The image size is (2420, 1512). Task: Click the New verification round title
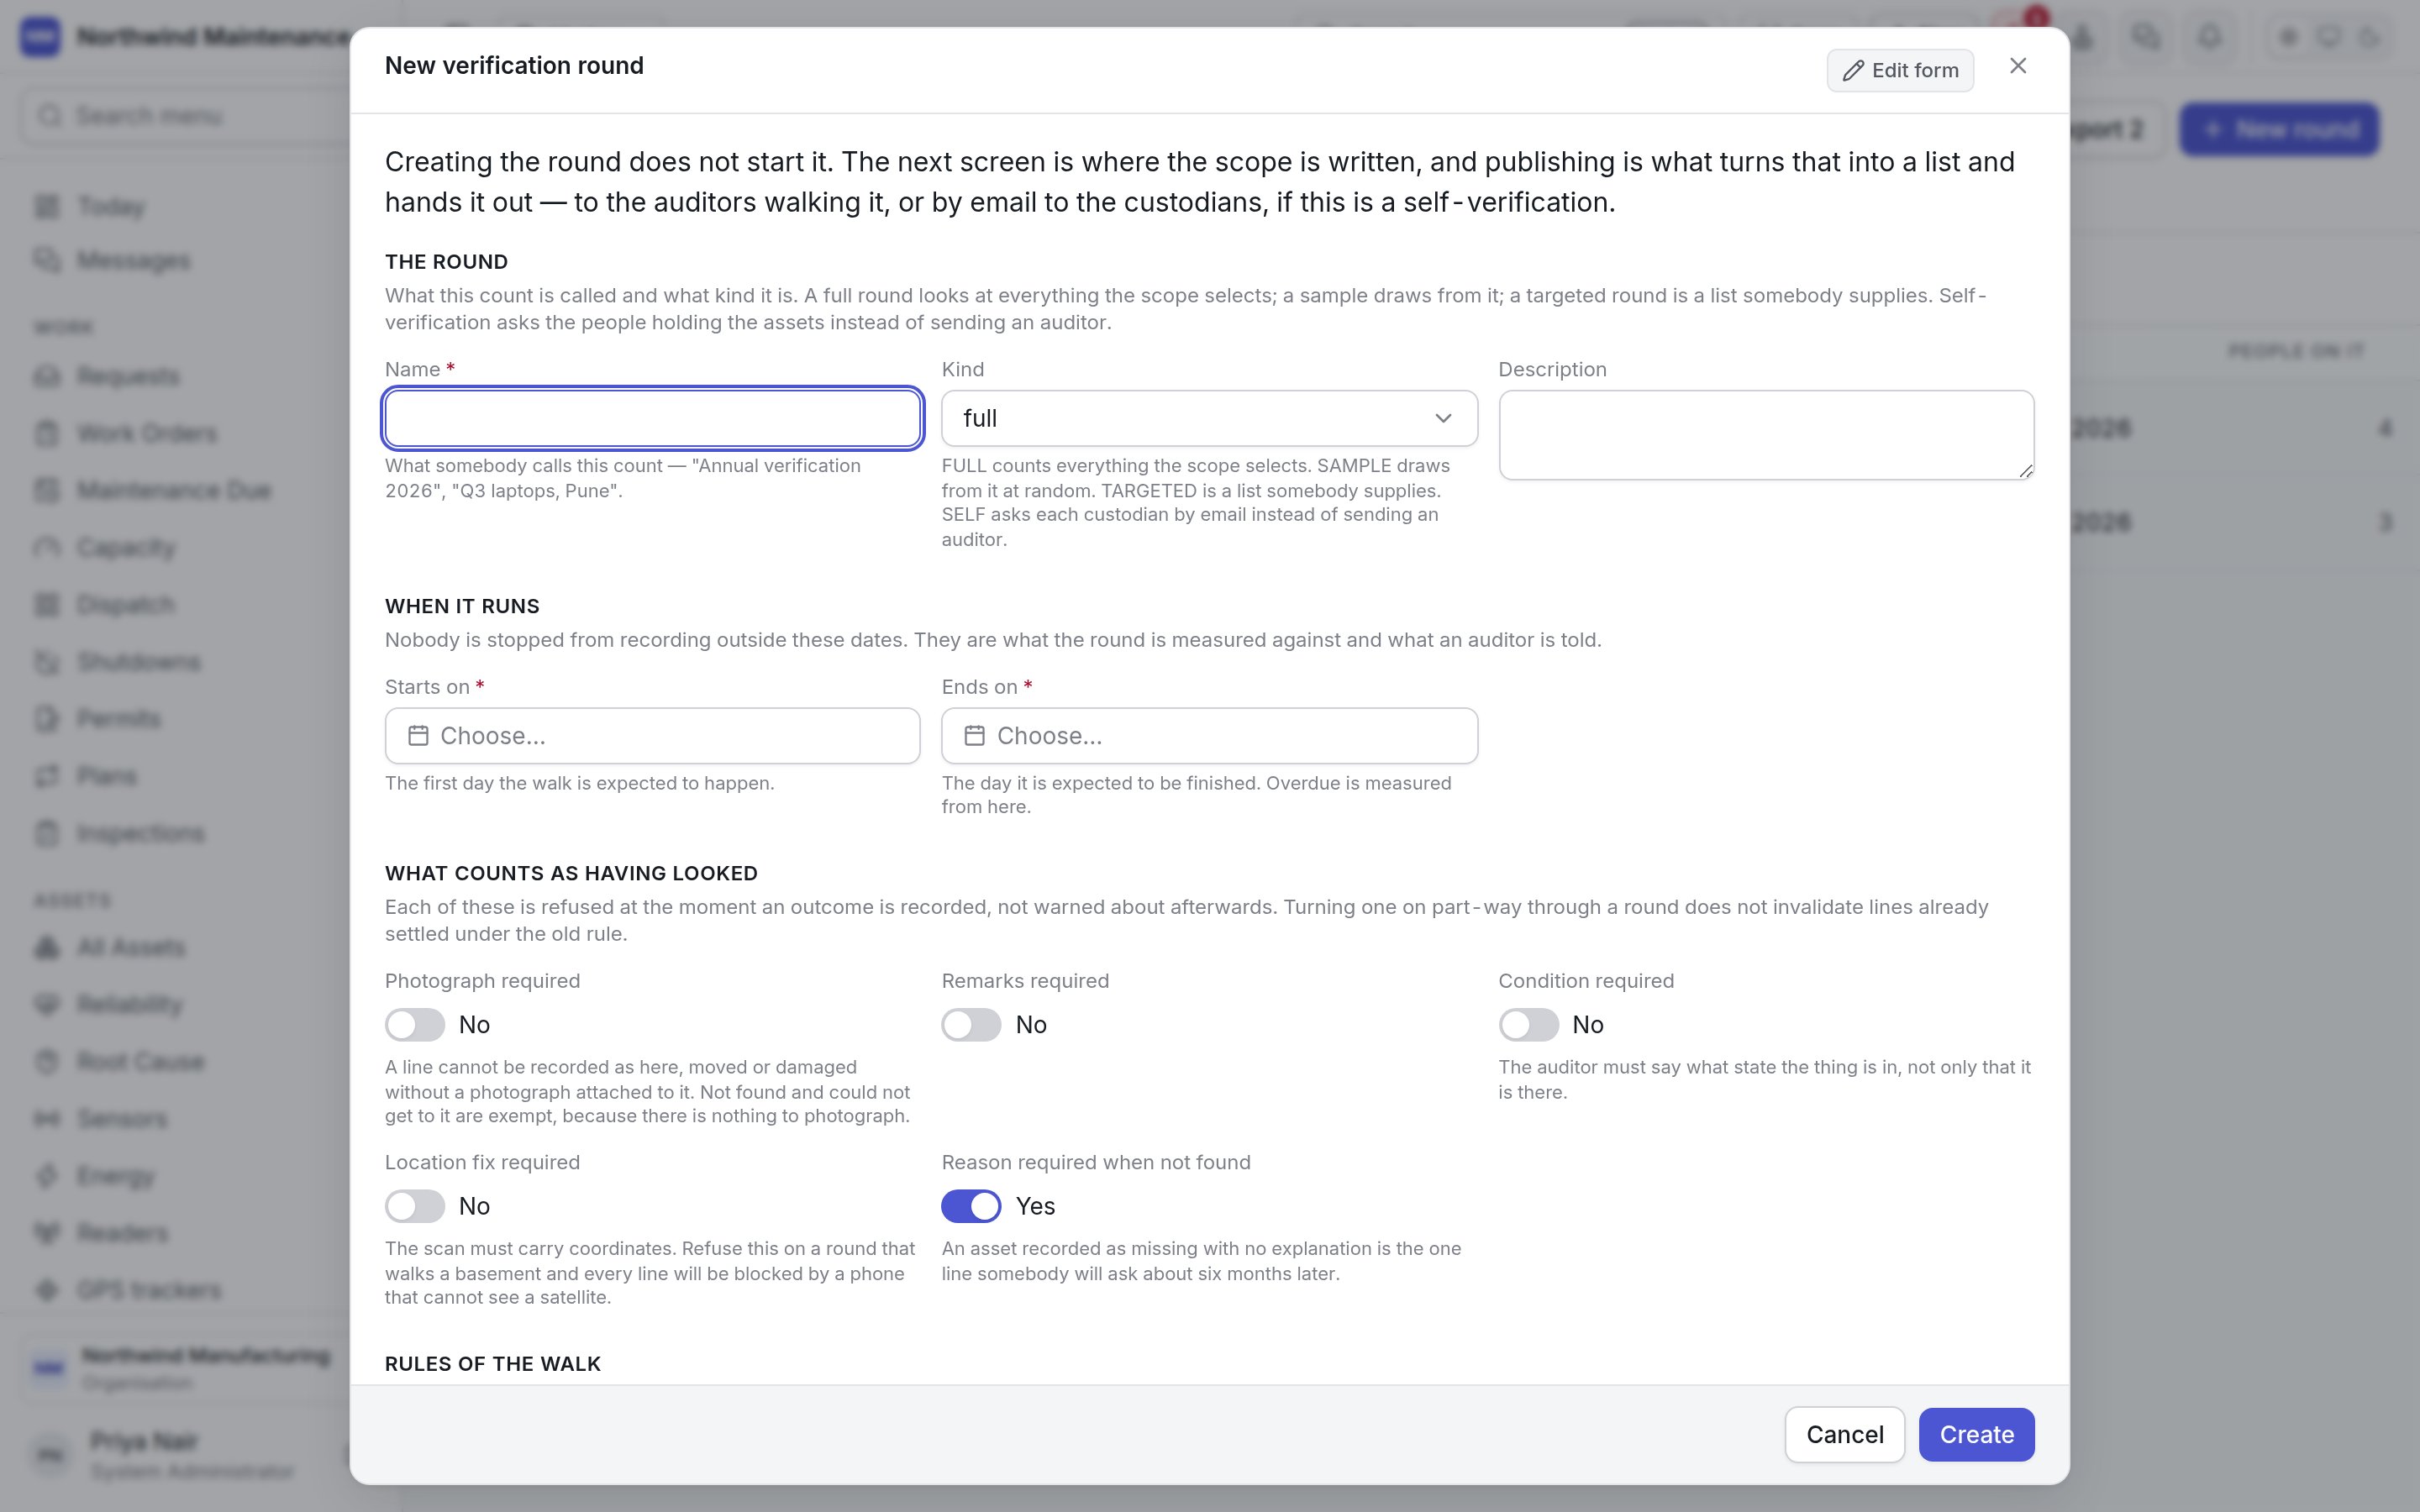pos(514,66)
